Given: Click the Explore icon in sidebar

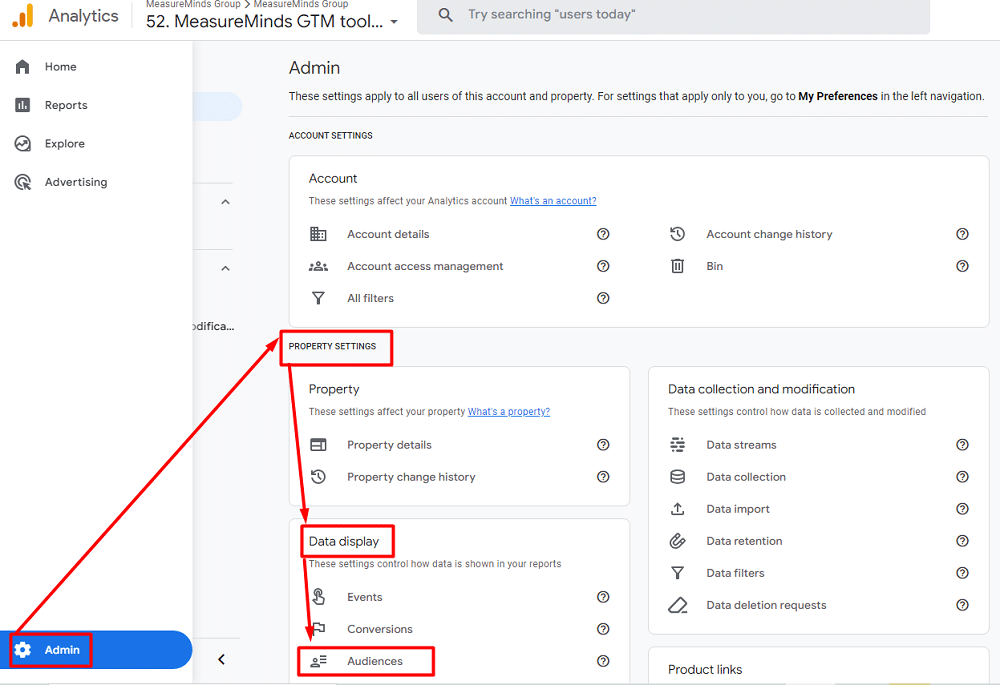Looking at the screenshot, I should (23, 144).
